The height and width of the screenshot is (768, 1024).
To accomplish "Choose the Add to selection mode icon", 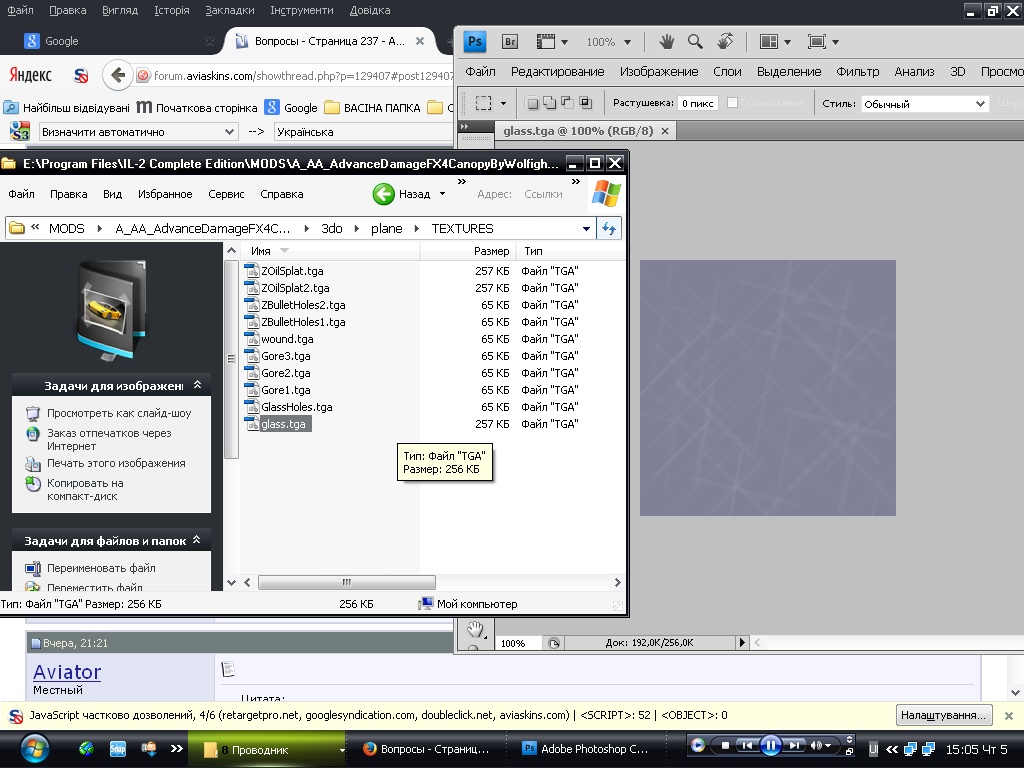I will tap(548, 103).
